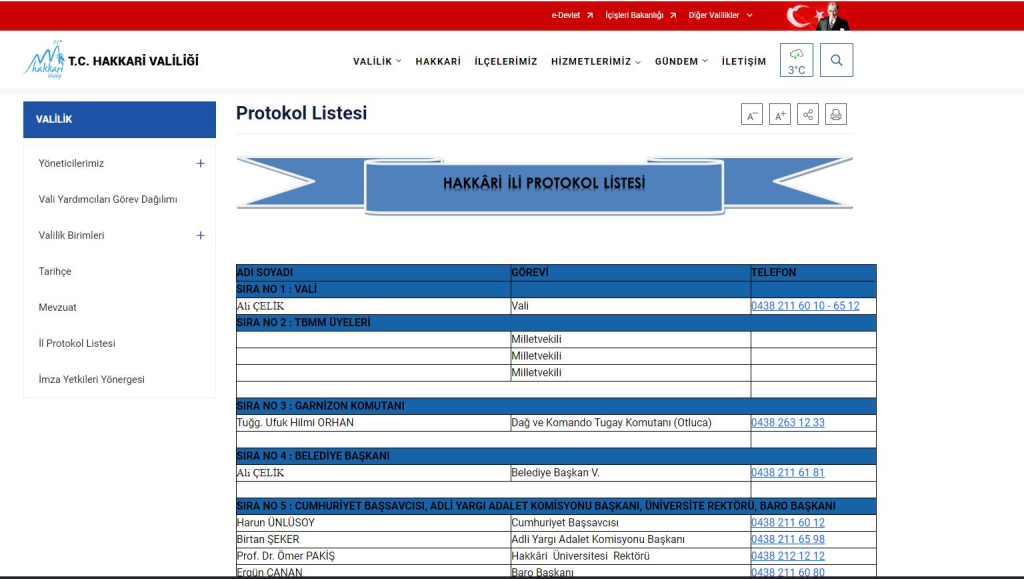Increase font size with A+ icon
1024x579 pixels.
(780, 115)
